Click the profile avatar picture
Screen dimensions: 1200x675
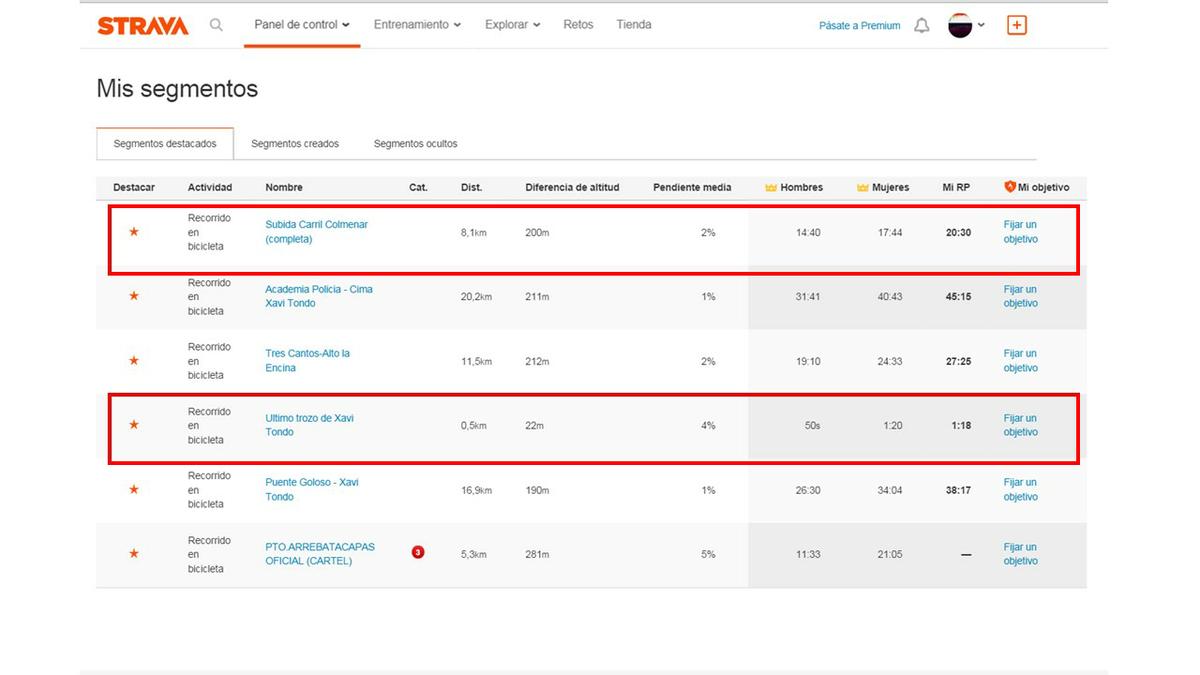(960, 26)
